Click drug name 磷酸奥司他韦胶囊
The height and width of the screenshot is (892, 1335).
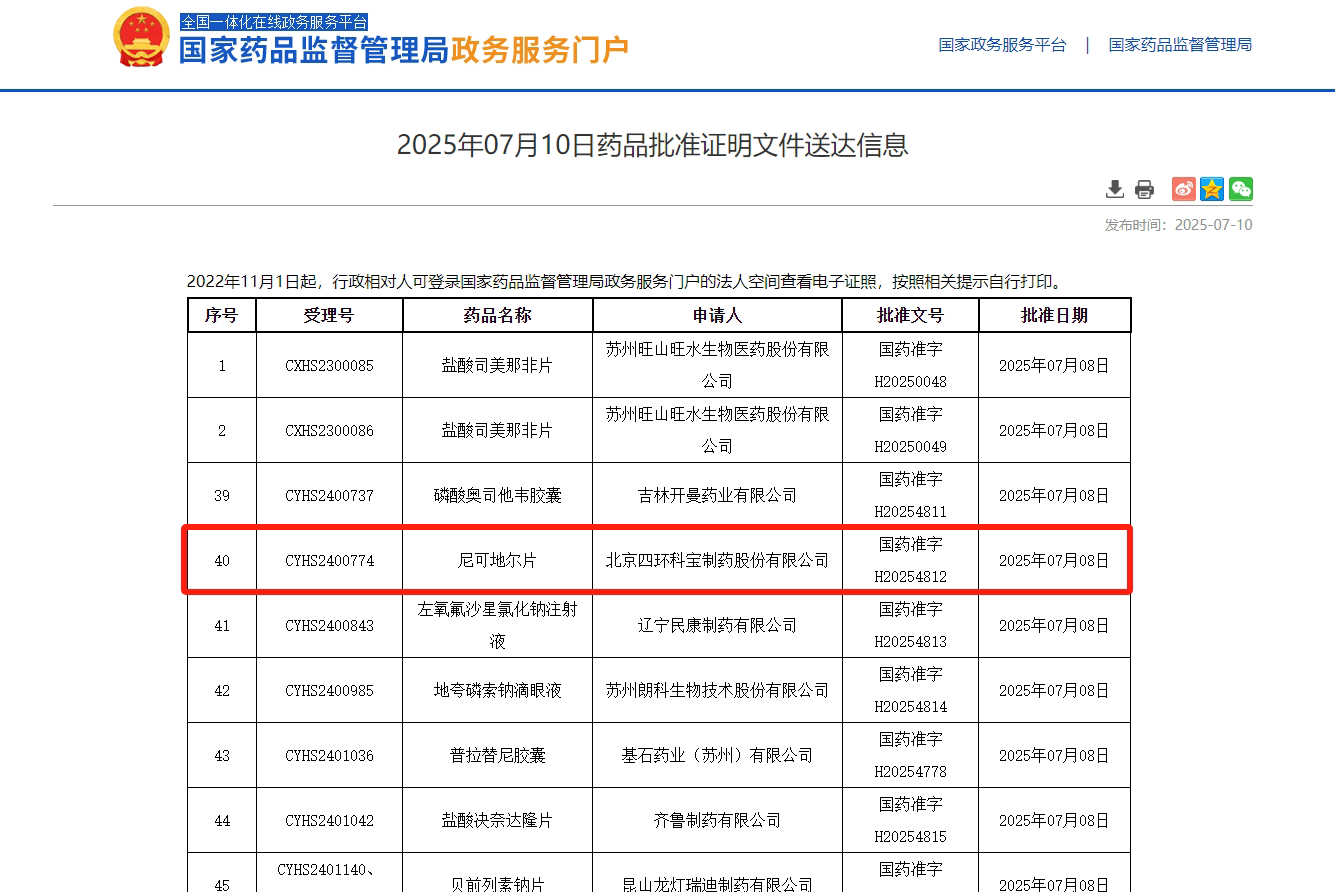pos(497,496)
